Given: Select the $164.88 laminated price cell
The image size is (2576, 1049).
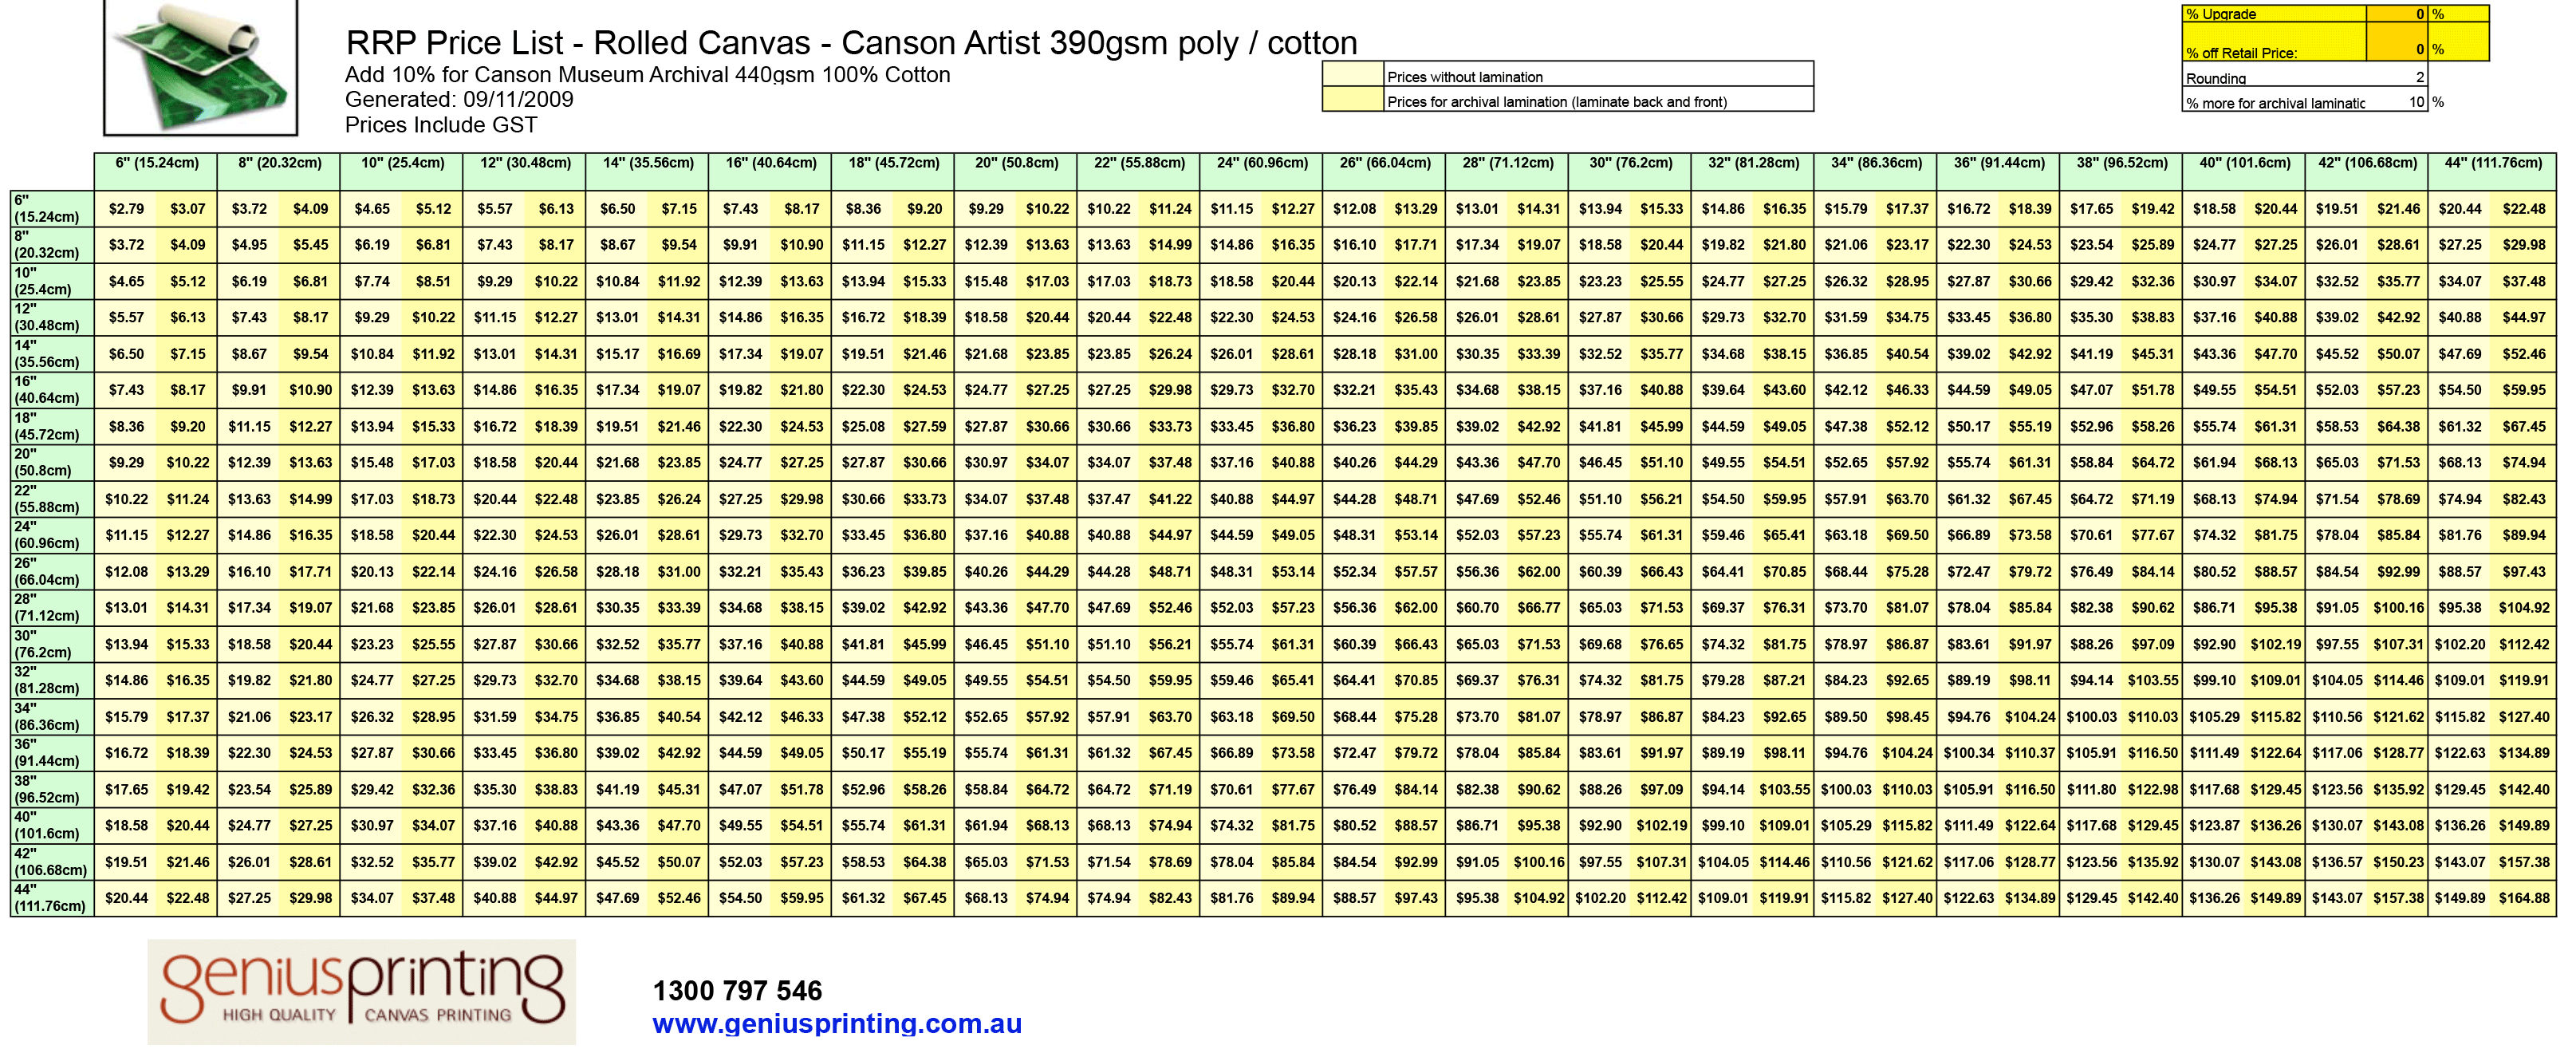Looking at the screenshot, I should 2524,898.
